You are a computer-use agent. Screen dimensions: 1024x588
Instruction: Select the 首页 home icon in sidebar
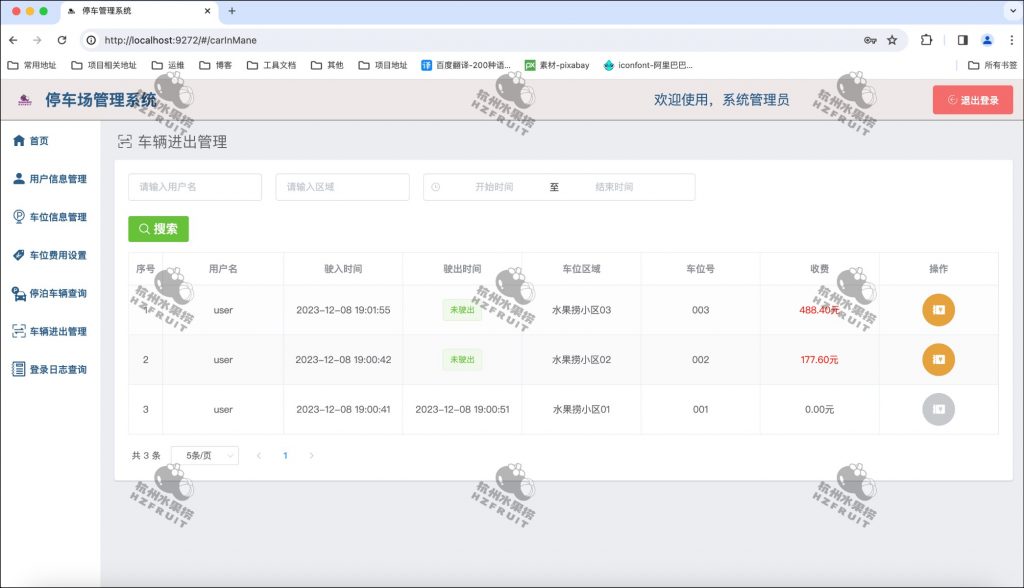tap(17, 140)
